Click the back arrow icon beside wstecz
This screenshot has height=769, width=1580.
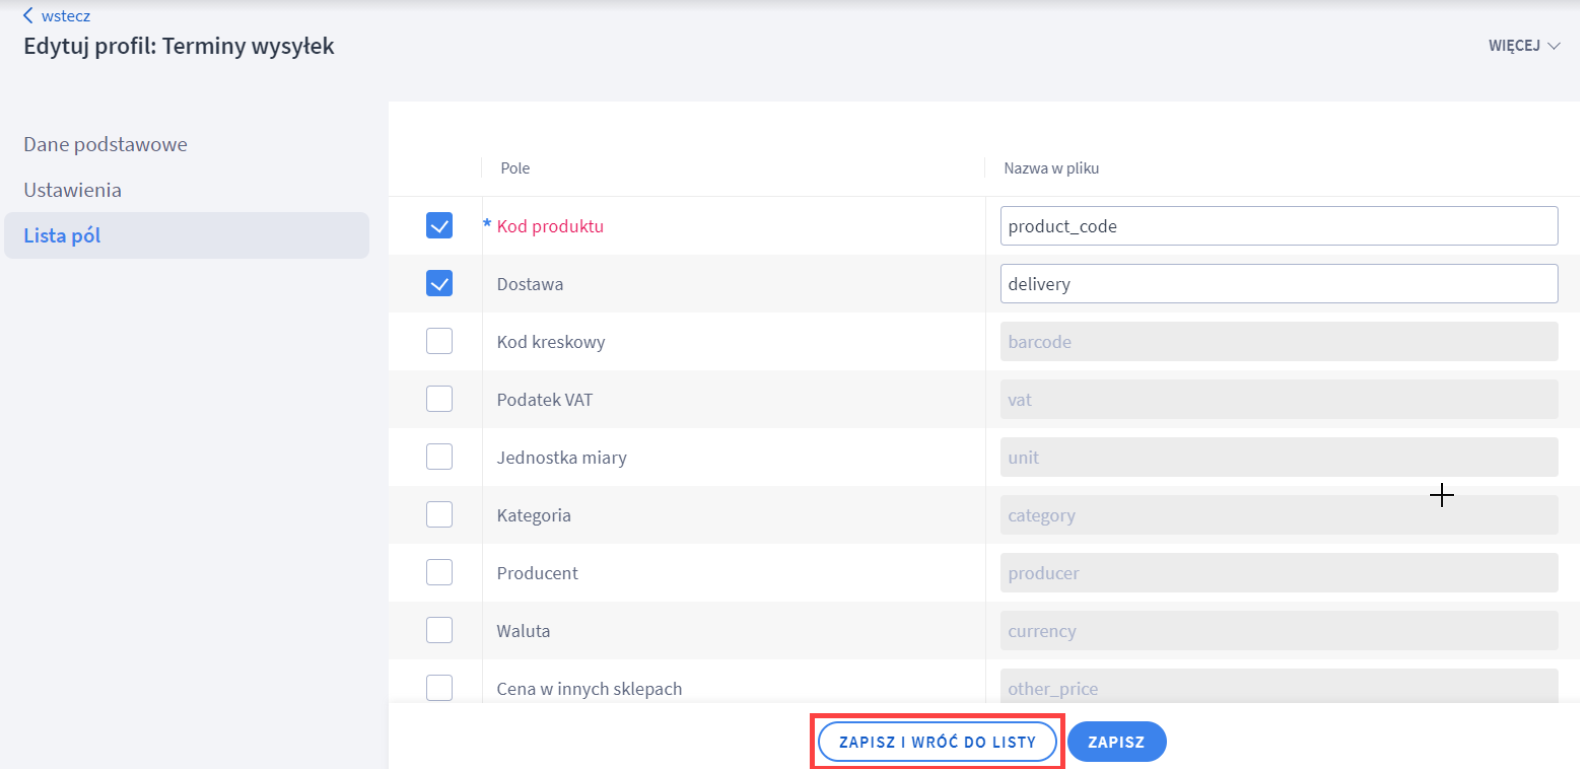[28, 16]
